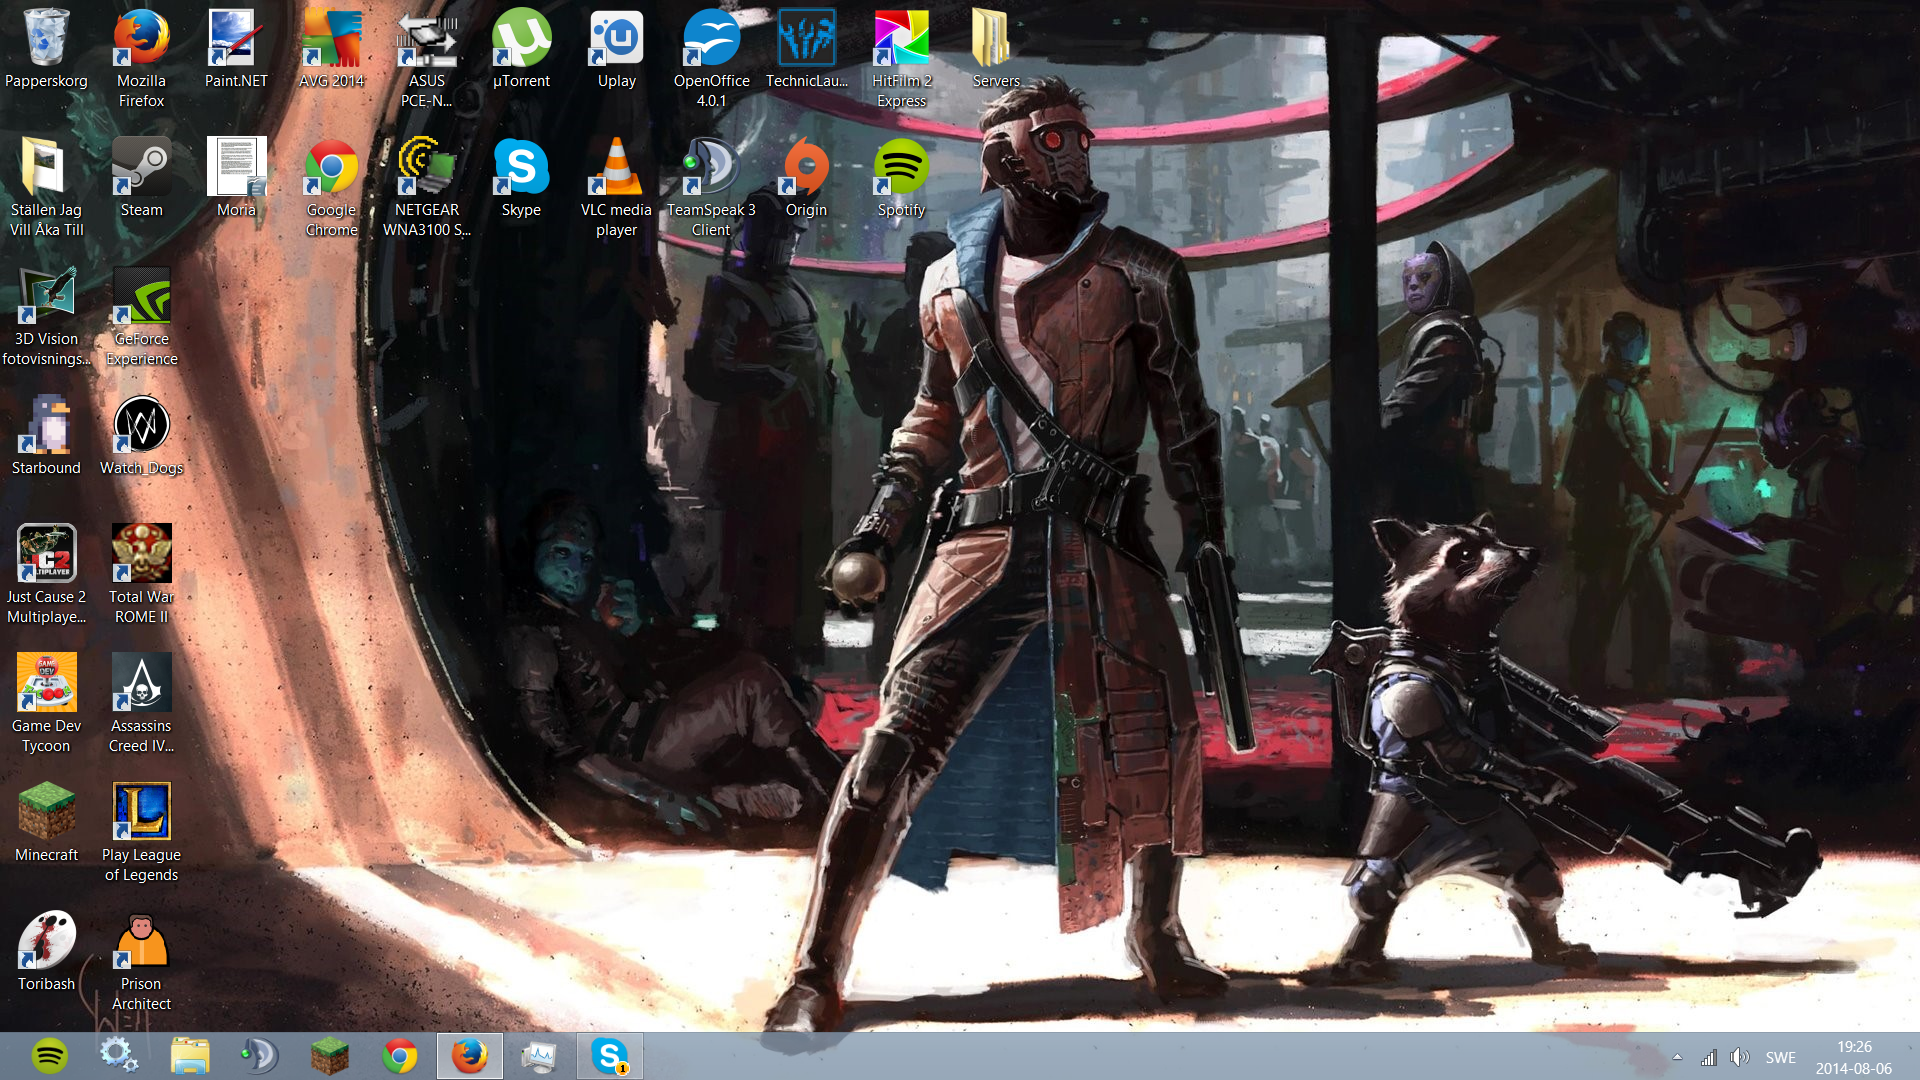The width and height of the screenshot is (1920, 1080).
Task: Select the Just Cause 2 Multiplayer icon
Action: (x=46, y=574)
